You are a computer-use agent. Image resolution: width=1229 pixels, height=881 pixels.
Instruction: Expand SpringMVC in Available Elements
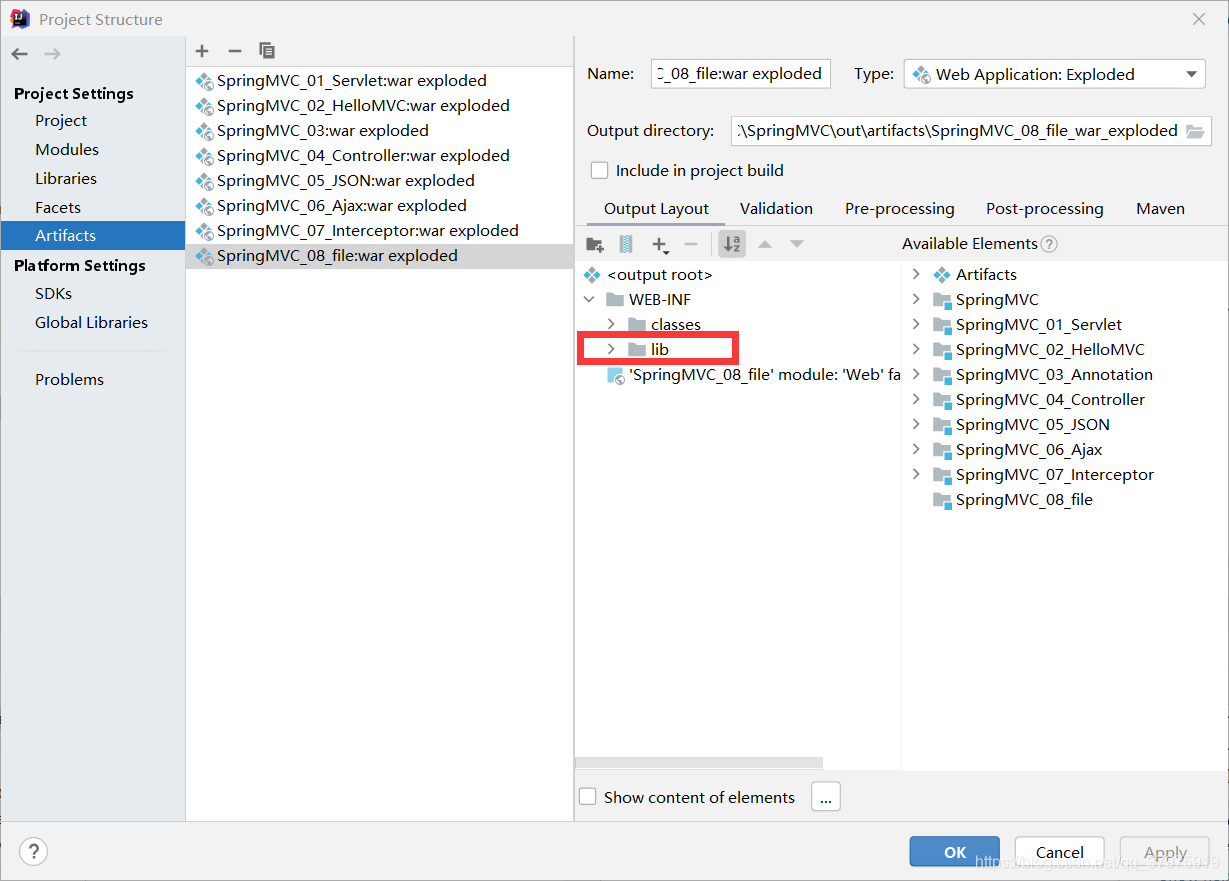click(915, 299)
